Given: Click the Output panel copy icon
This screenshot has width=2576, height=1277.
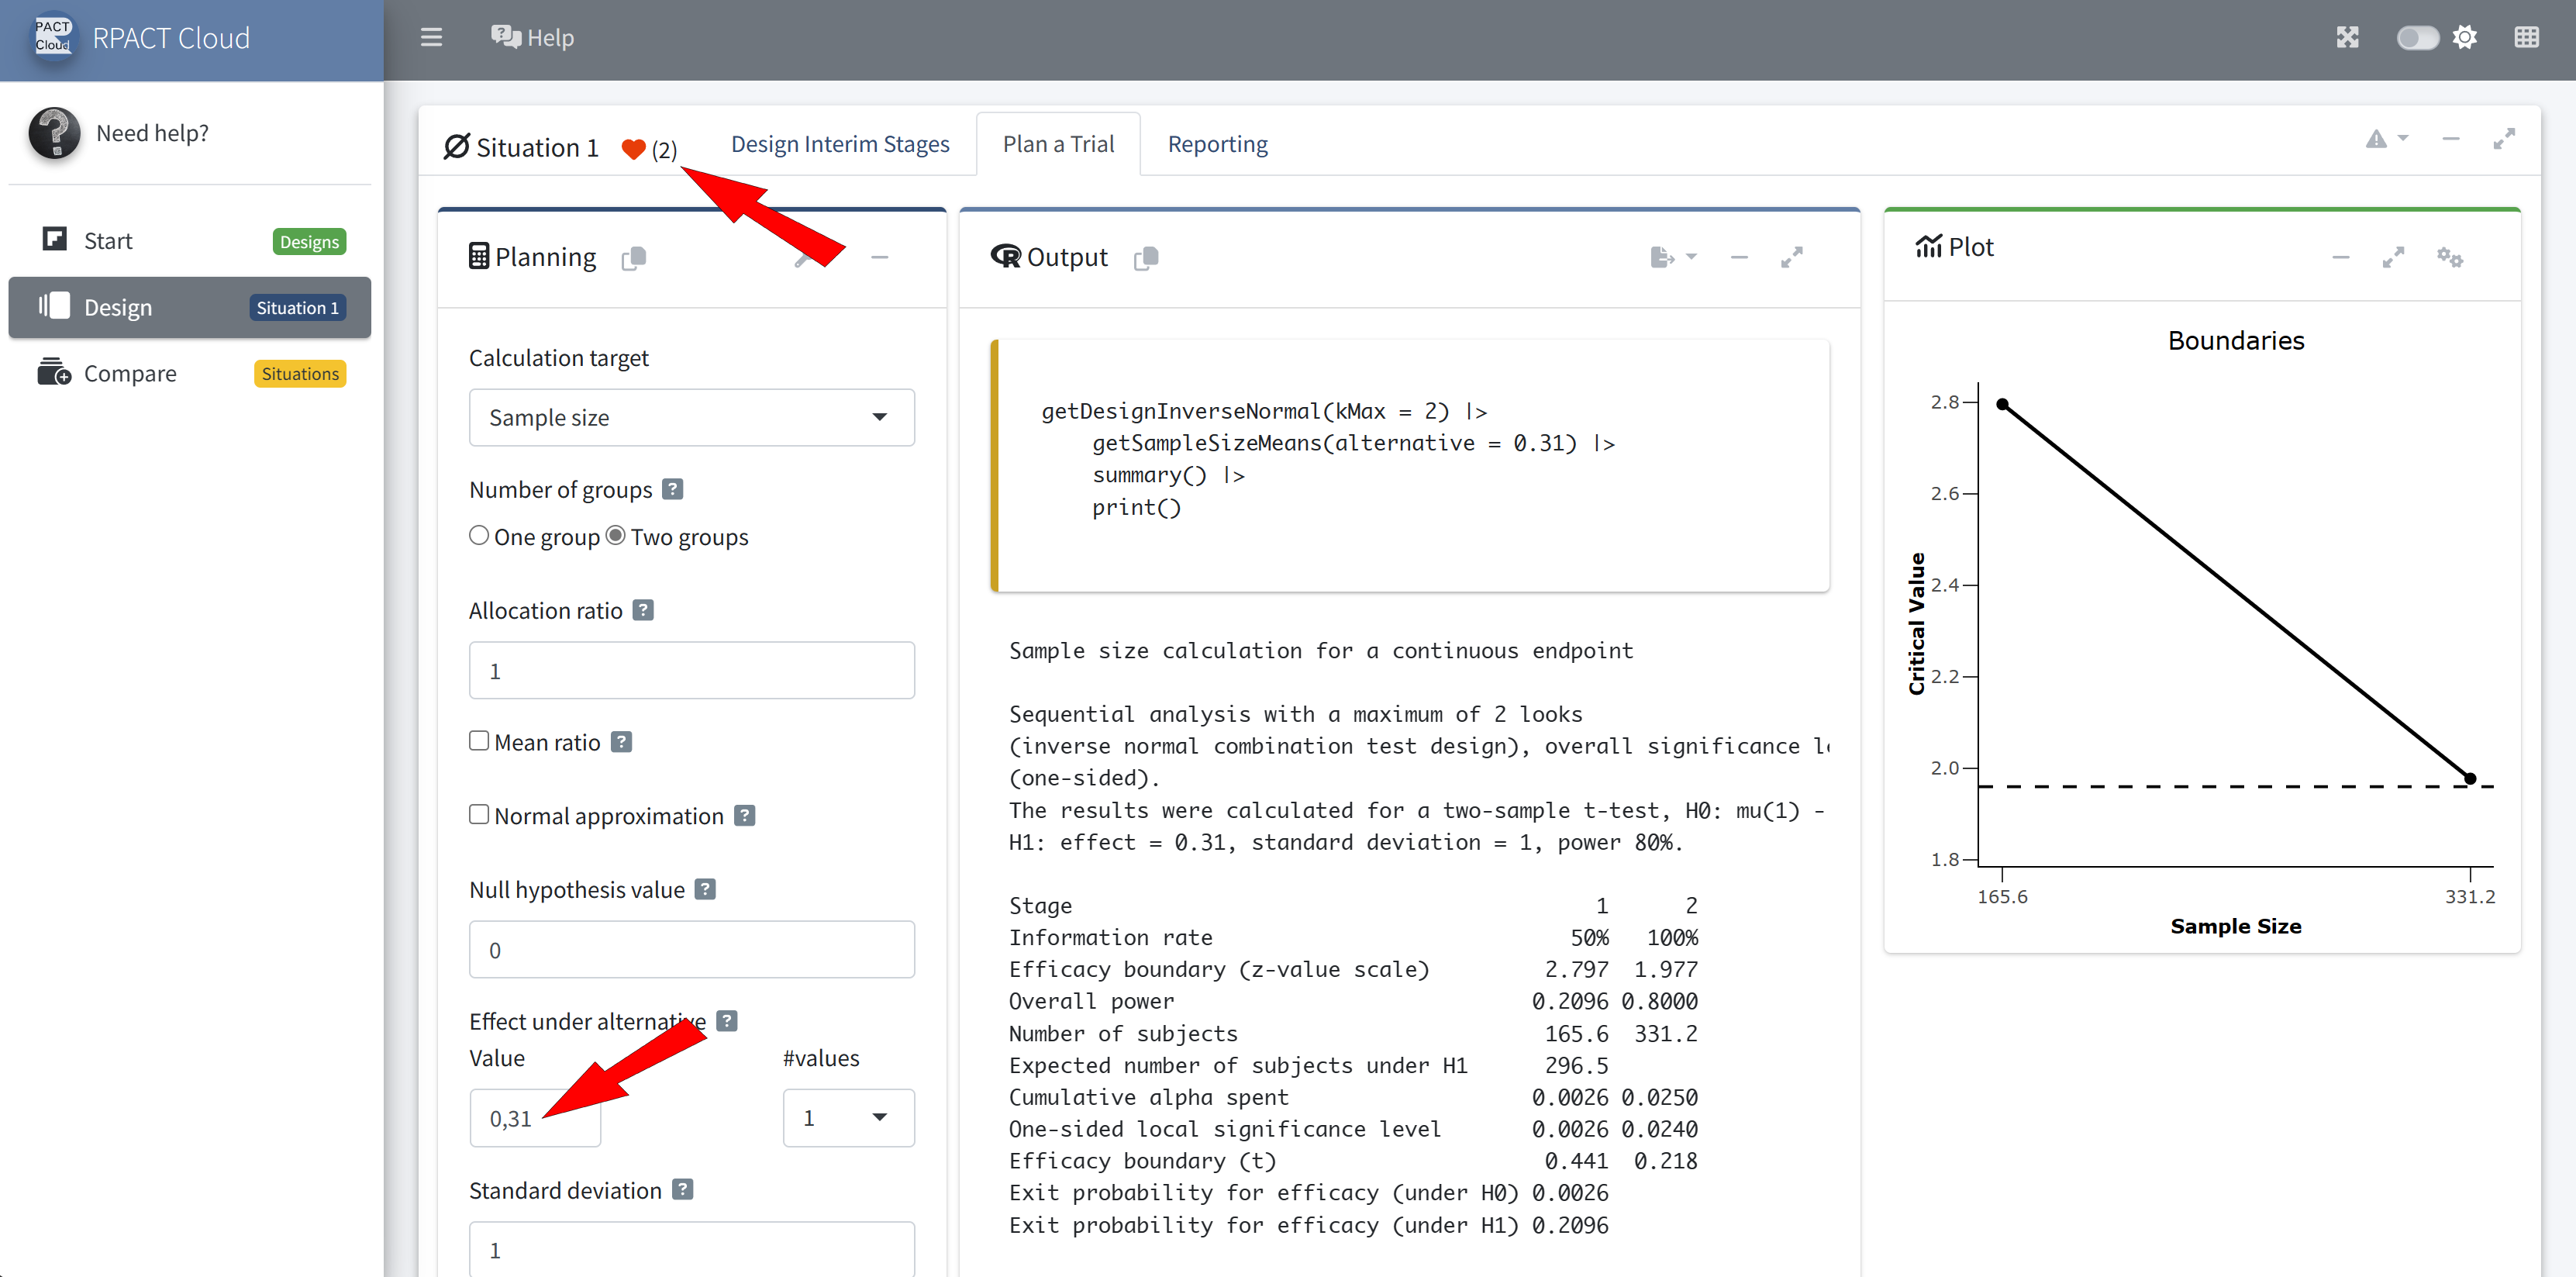Looking at the screenshot, I should [x=1146, y=258].
